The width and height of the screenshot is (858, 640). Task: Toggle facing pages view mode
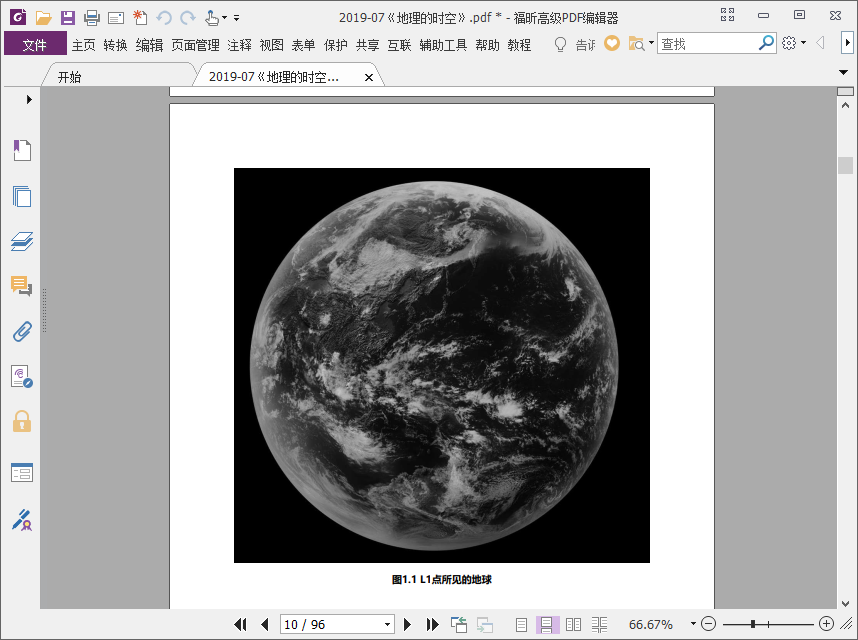click(x=573, y=625)
